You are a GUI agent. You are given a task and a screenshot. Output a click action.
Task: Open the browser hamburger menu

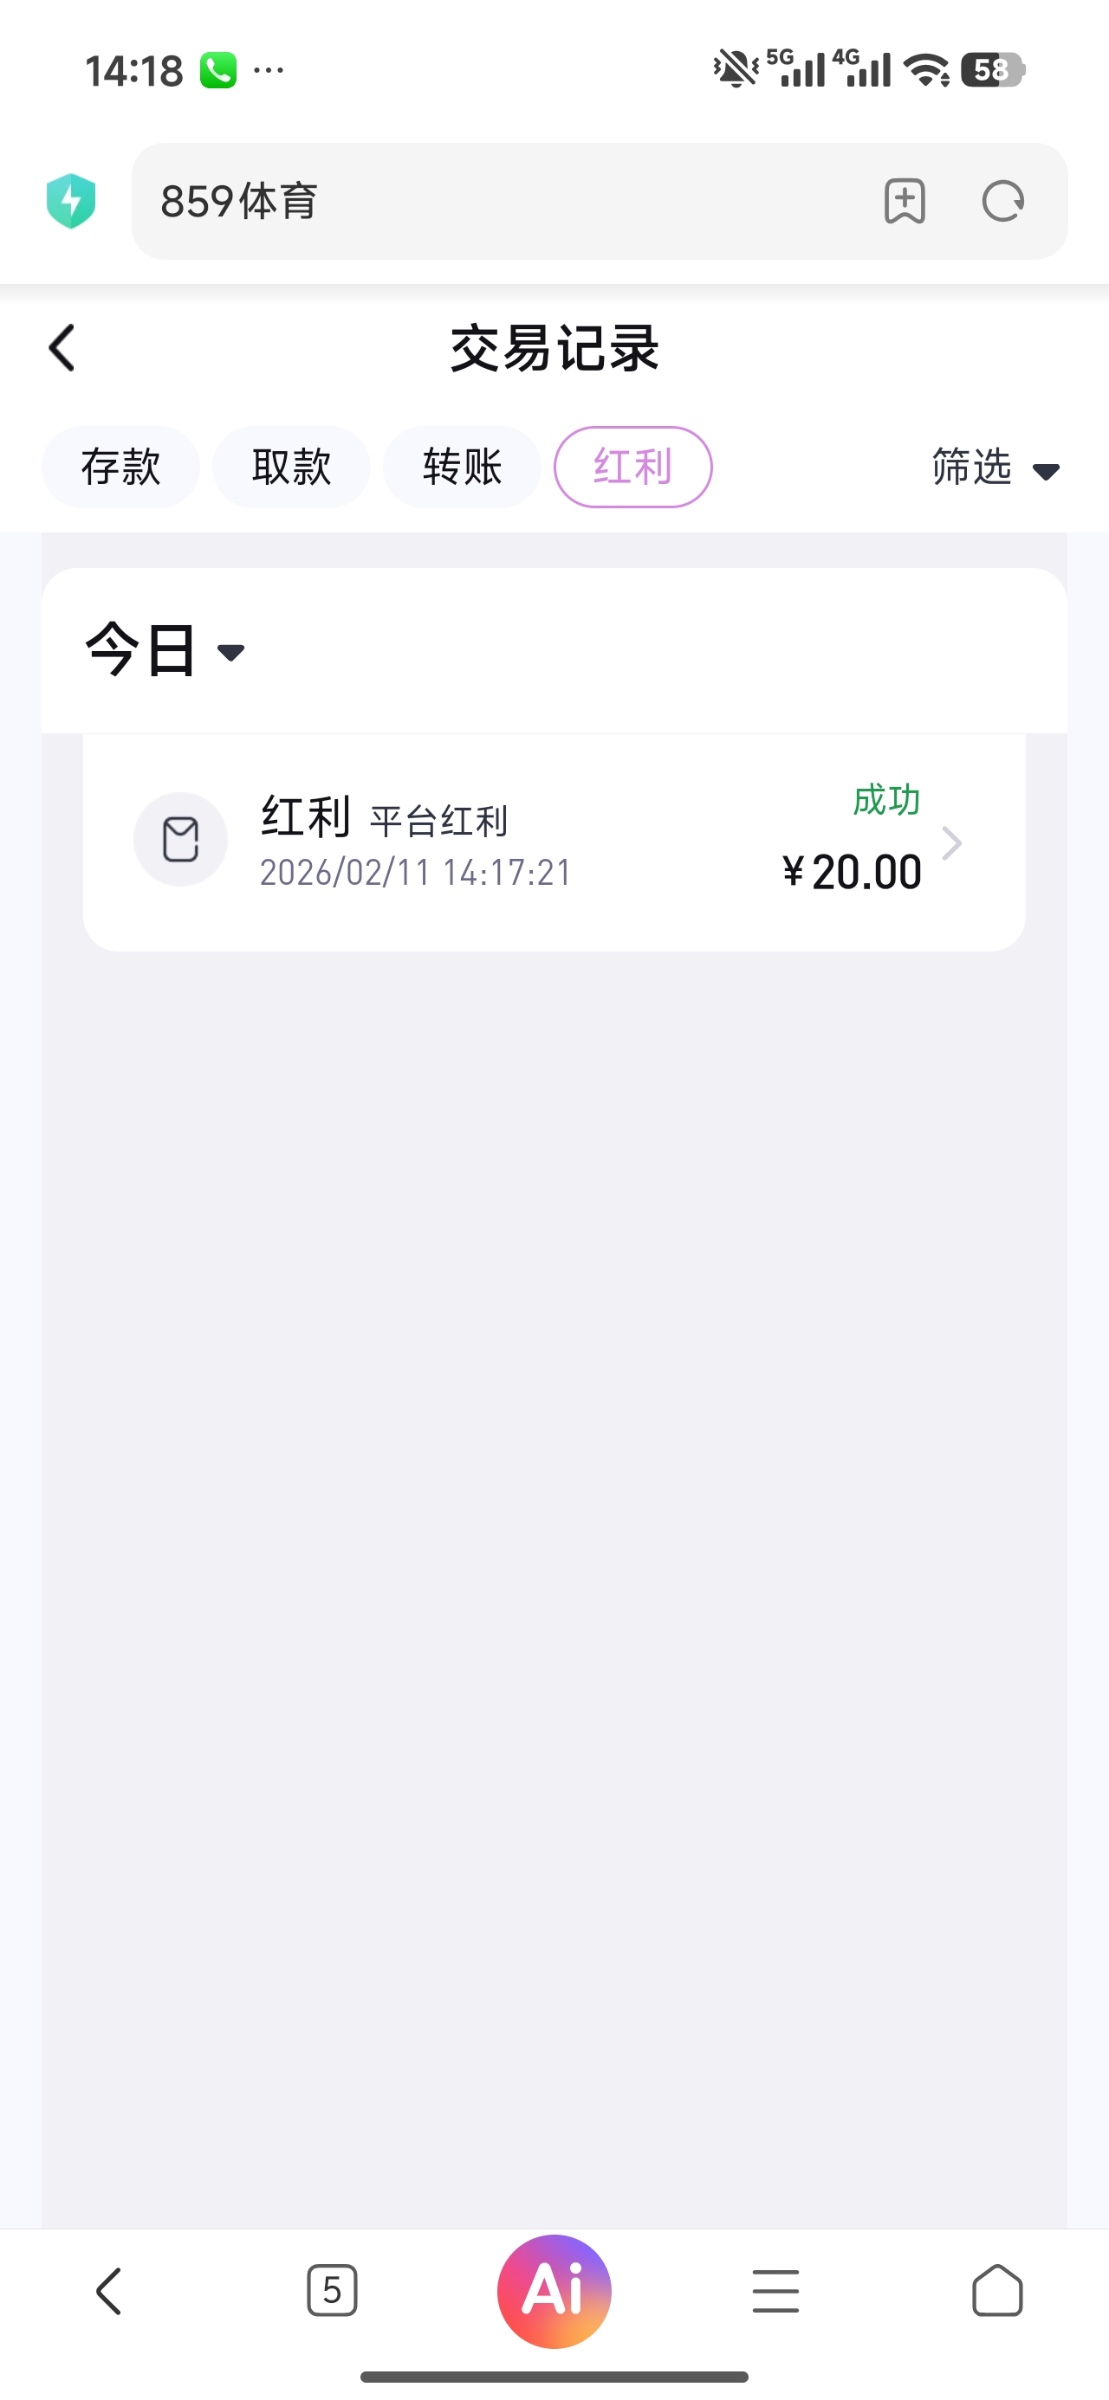[x=775, y=2291]
